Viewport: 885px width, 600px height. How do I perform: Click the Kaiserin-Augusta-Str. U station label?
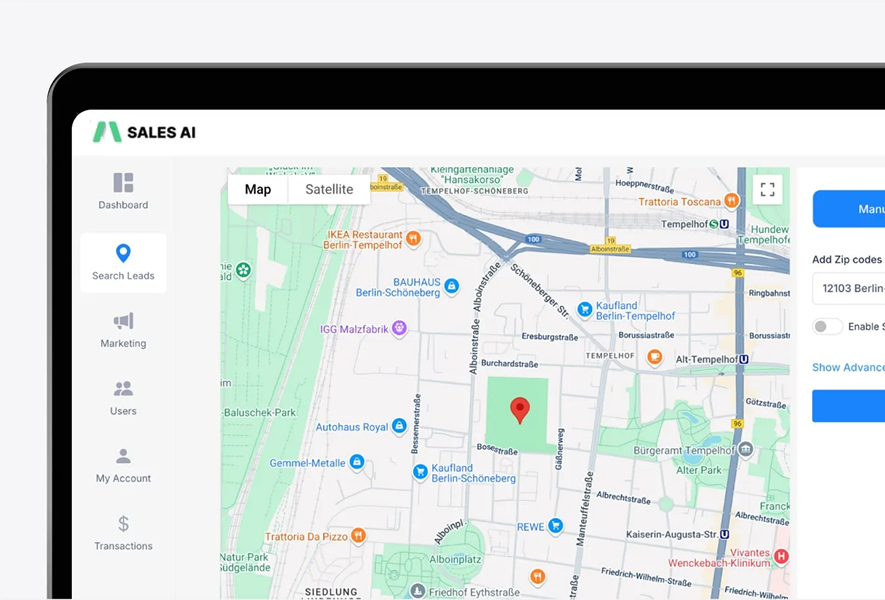[x=677, y=534]
